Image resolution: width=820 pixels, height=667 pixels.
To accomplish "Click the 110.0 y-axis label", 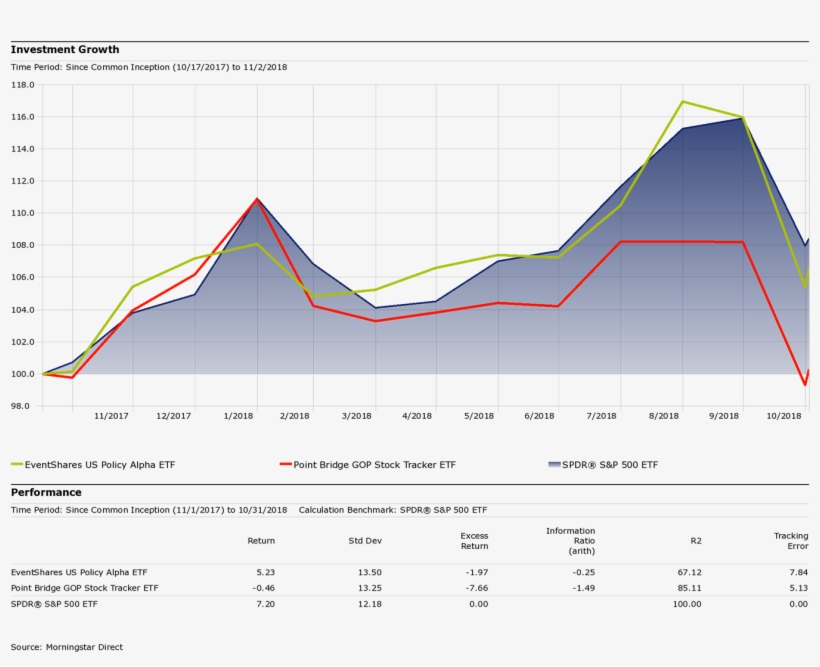I will point(22,213).
